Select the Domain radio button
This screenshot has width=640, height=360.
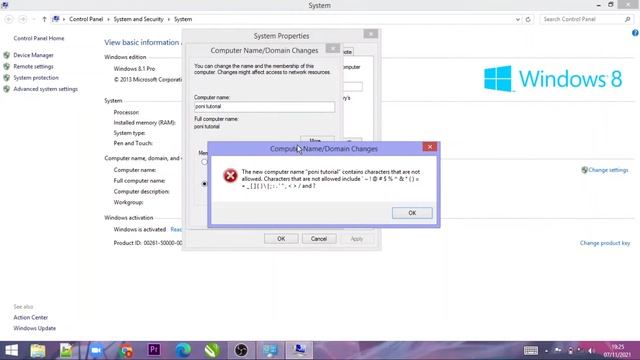coord(204,162)
